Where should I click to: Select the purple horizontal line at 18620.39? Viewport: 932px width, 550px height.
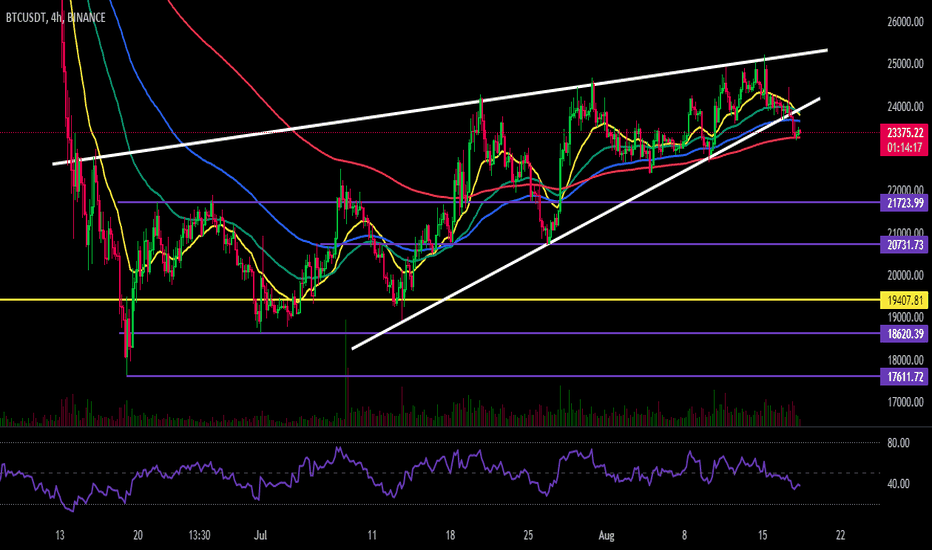499,333
